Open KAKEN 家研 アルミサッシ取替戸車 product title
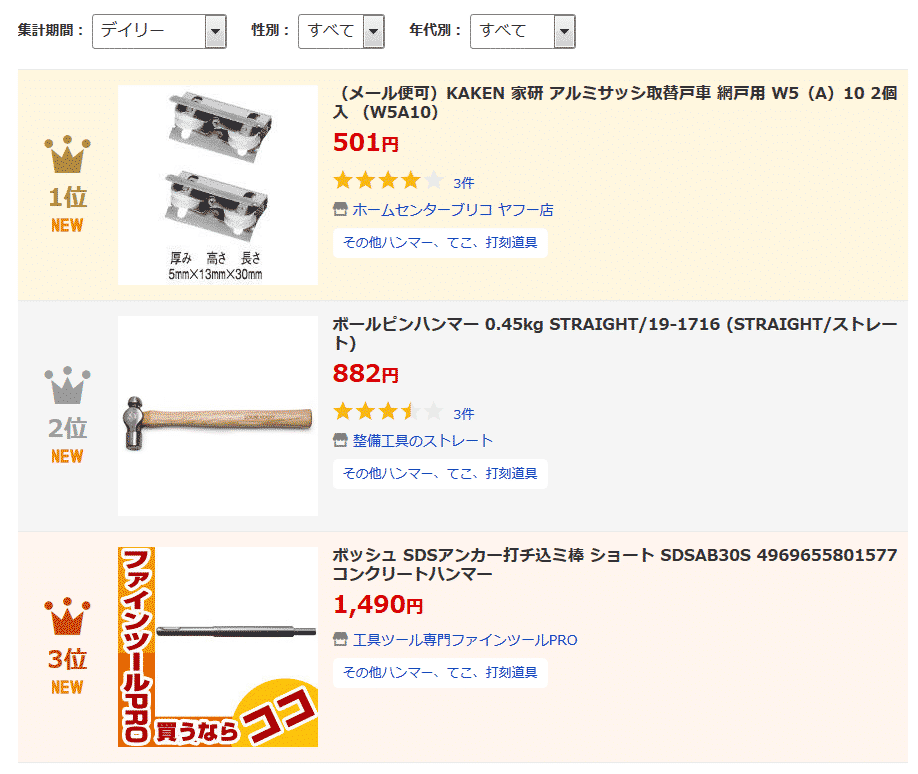Image resolution: width=918 pixels, height=774 pixels. point(615,102)
